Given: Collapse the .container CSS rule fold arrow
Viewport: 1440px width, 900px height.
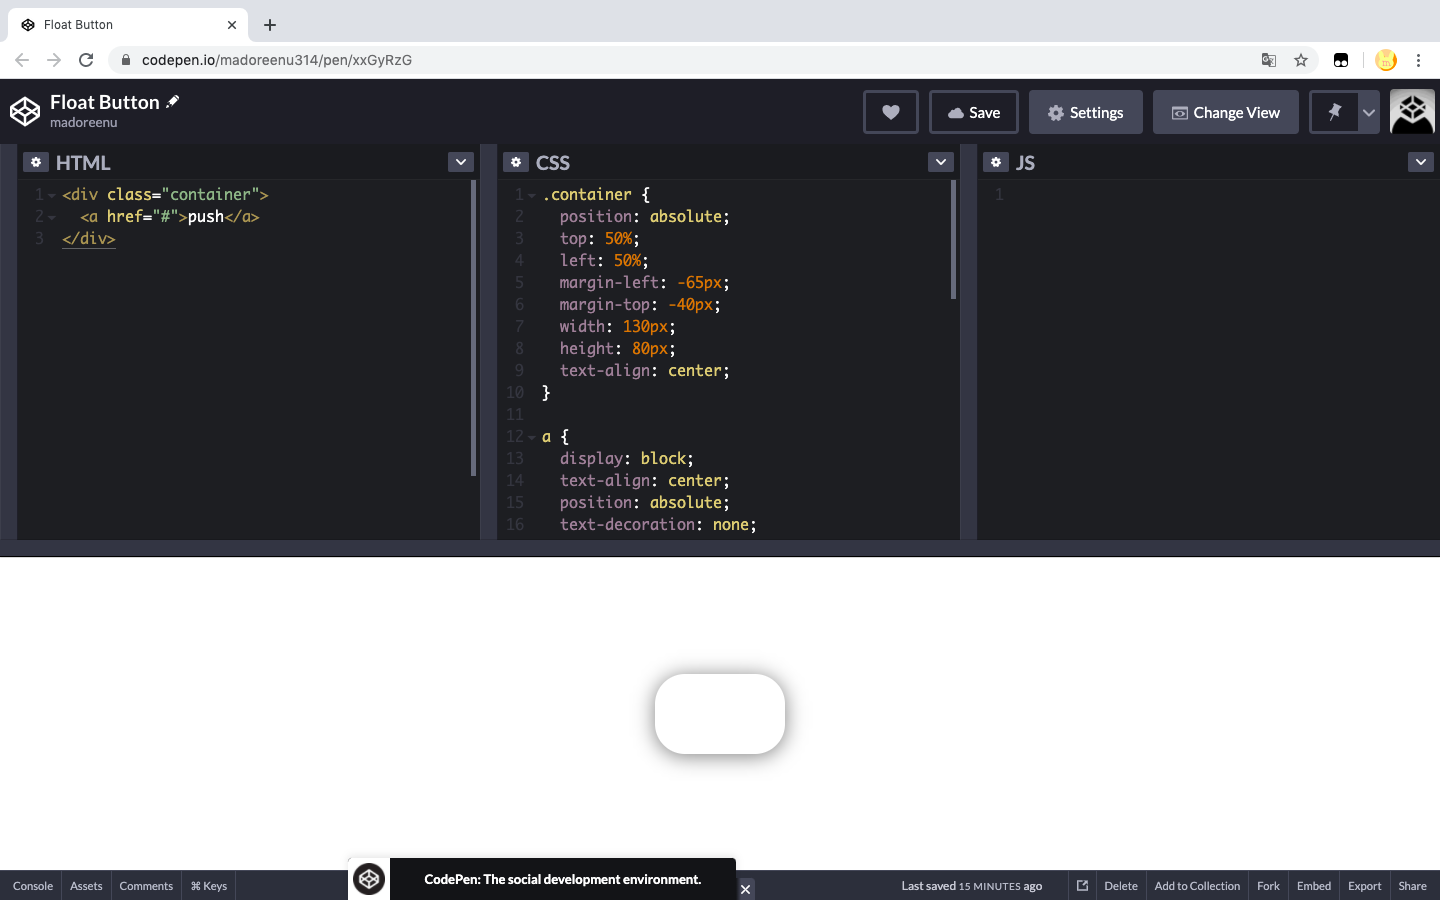Looking at the screenshot, I should (532, 195).
